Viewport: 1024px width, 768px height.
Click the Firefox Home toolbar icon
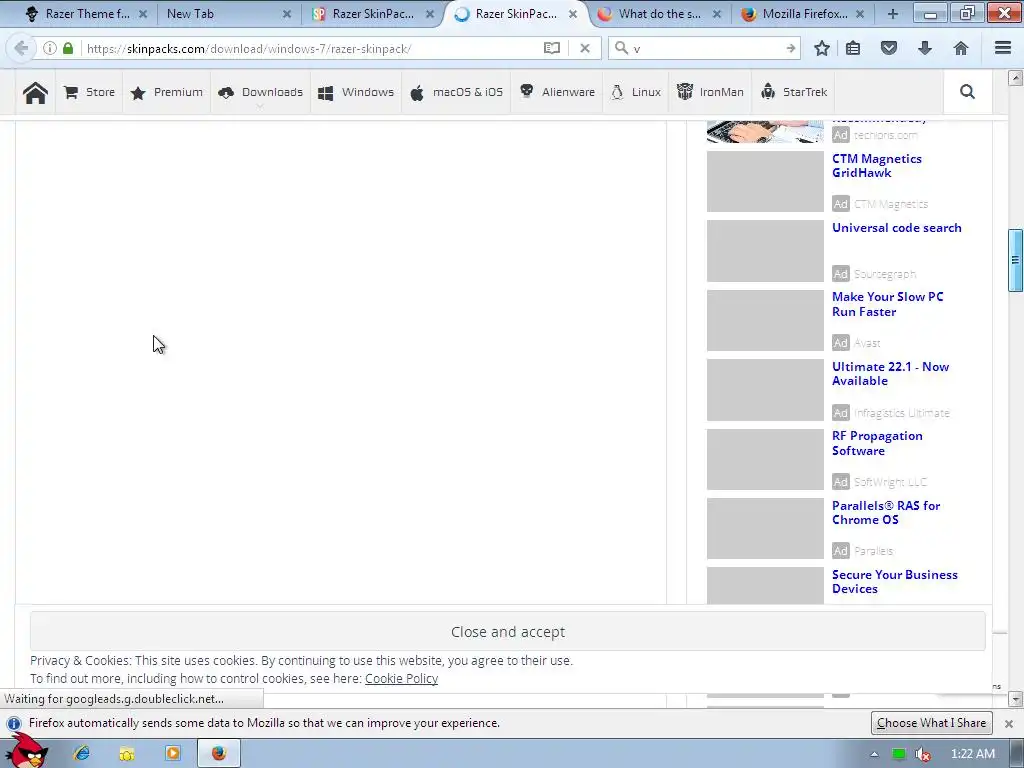pos(961,48)
